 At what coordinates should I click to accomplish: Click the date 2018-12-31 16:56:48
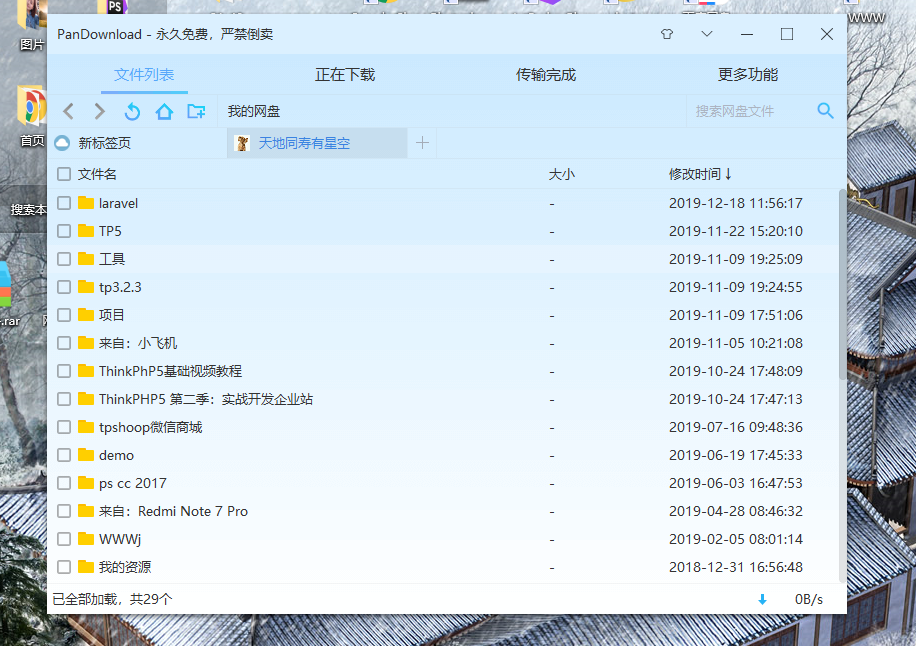[735, 567]
